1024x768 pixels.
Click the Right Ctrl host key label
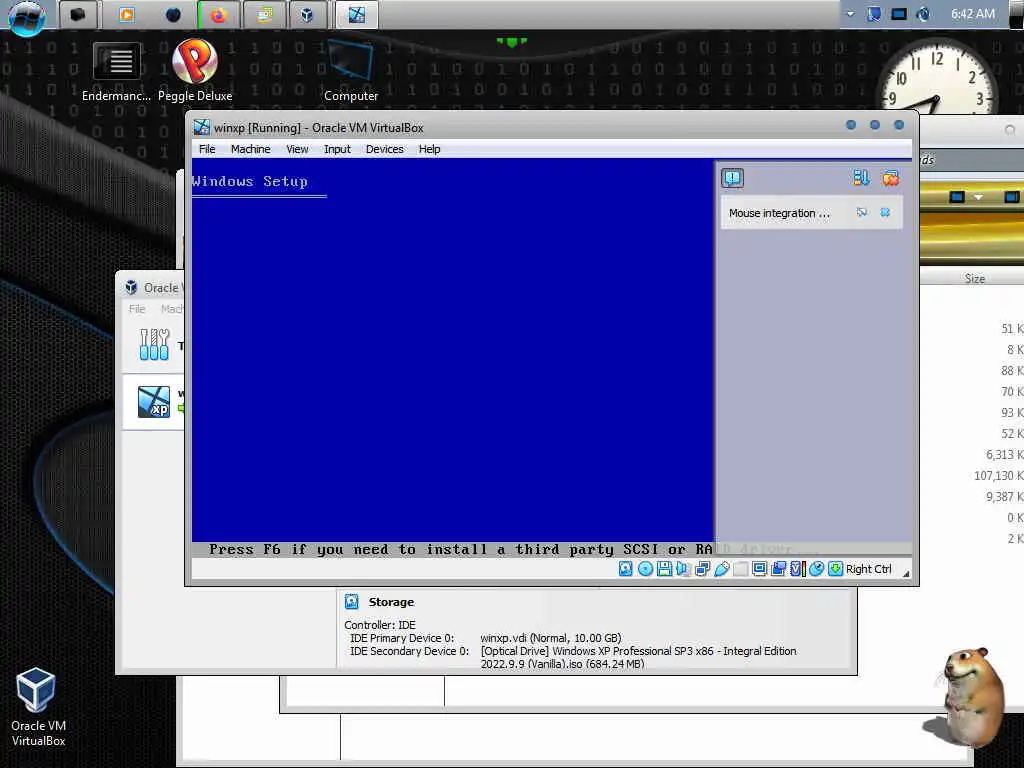(x=869, y=569)
